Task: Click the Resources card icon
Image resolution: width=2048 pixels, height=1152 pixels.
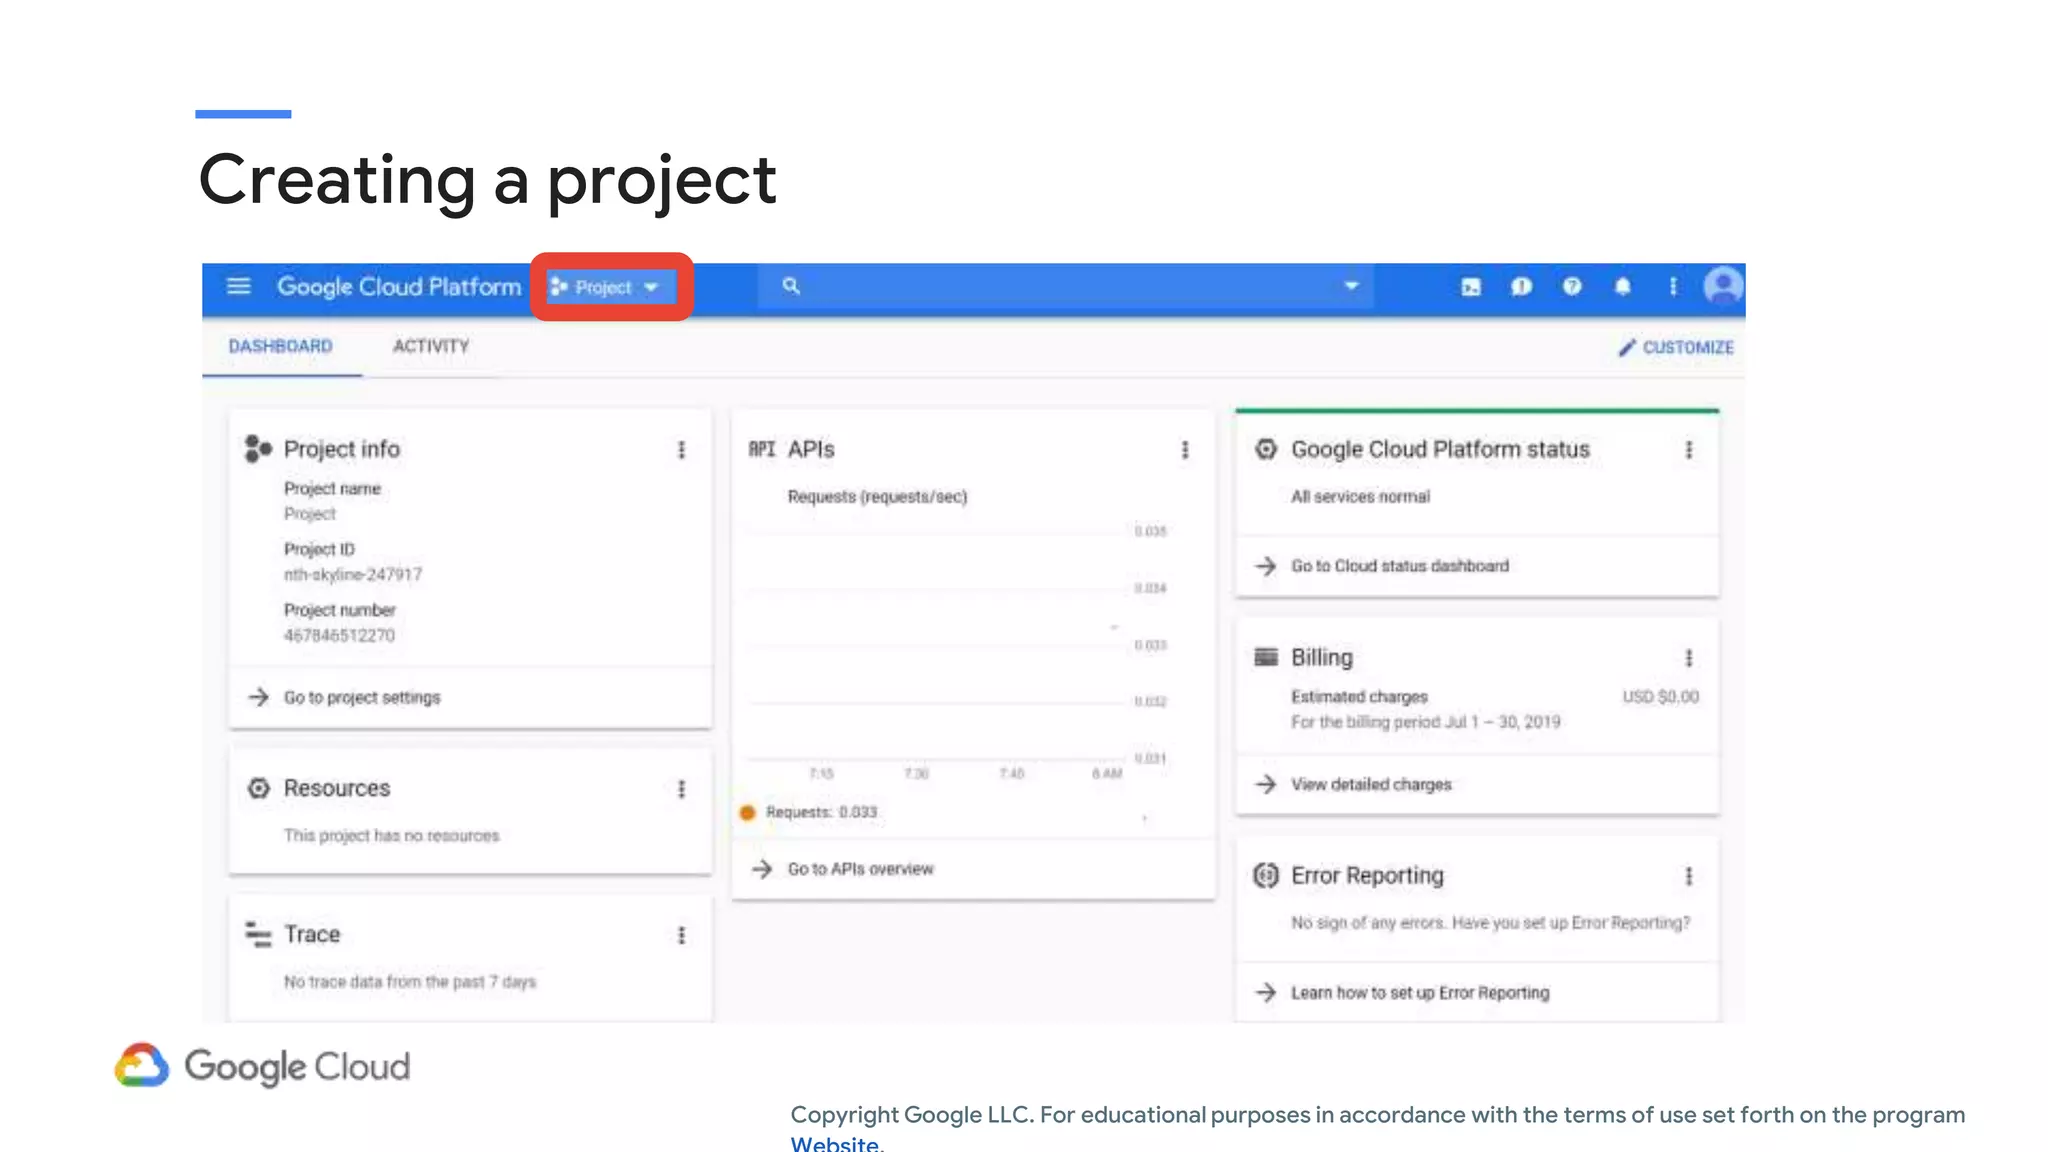Action: 258,788
